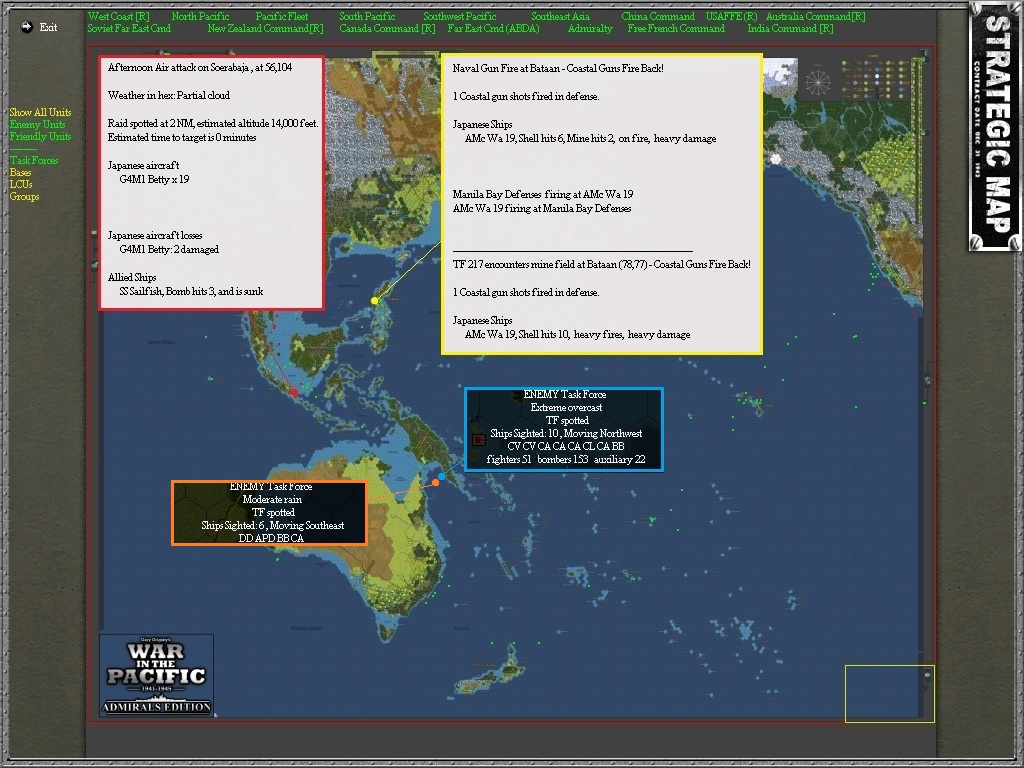Toggle Bases display
Image resolution: width=1024 pixels, height=768 pixels.
coord(20,172)
